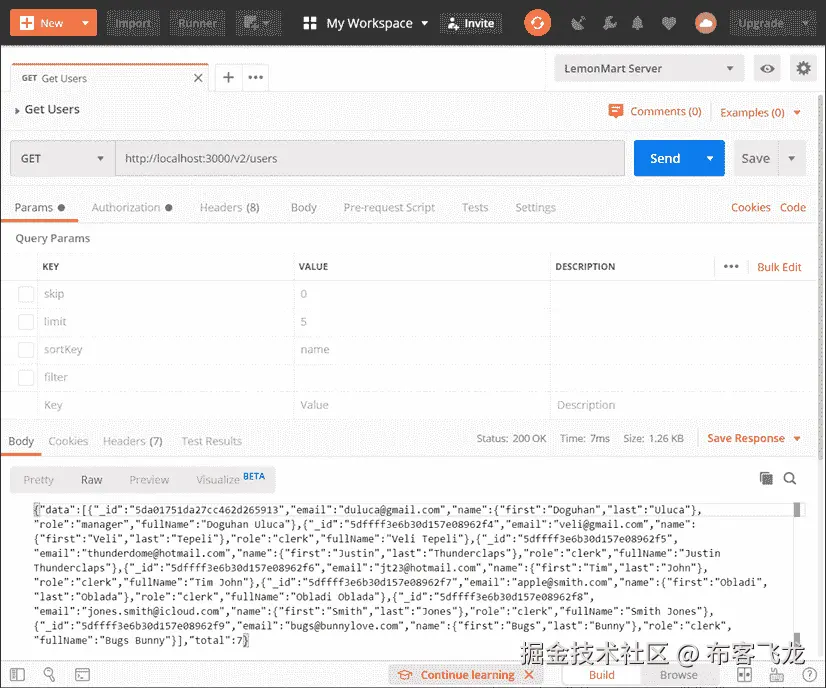The image size is (826, 688).
Task: Open the query params three-dot column options
Action: pyautogui.click(x=731, y=267)
